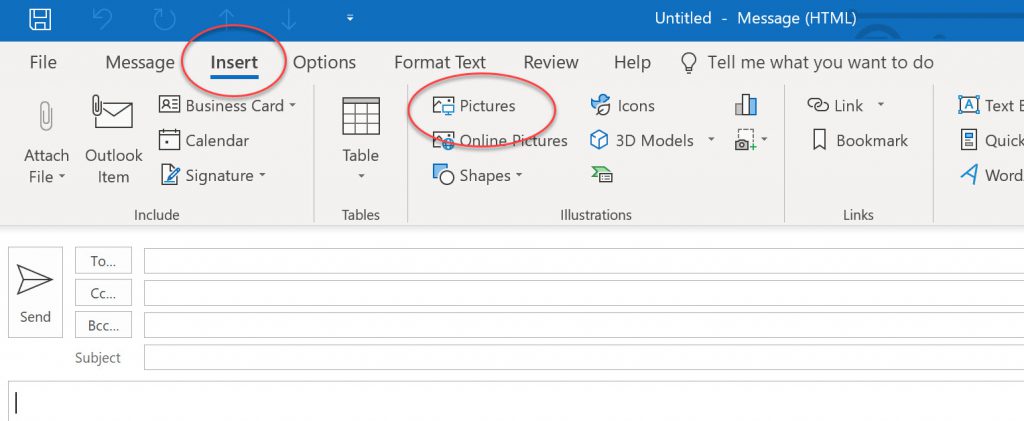Click the Send button
1024x421 pixels.
click(x=35, y=292)
